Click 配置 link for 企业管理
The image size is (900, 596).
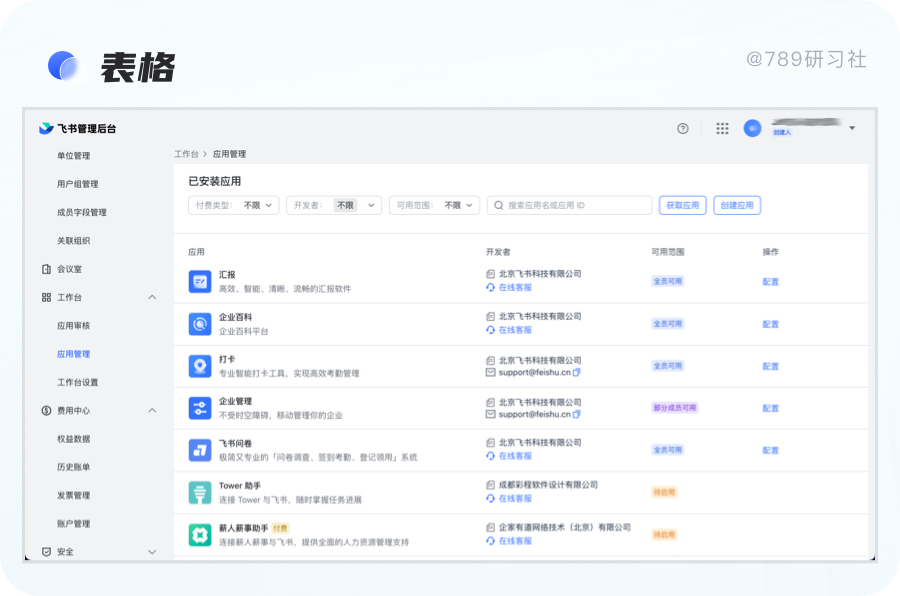(x=770, y=408)
